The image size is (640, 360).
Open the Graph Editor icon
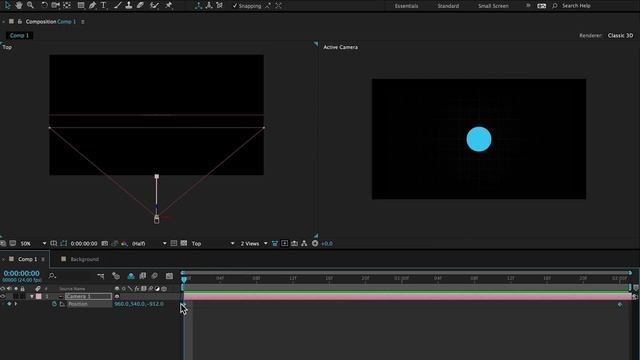[x=169, y=276]
